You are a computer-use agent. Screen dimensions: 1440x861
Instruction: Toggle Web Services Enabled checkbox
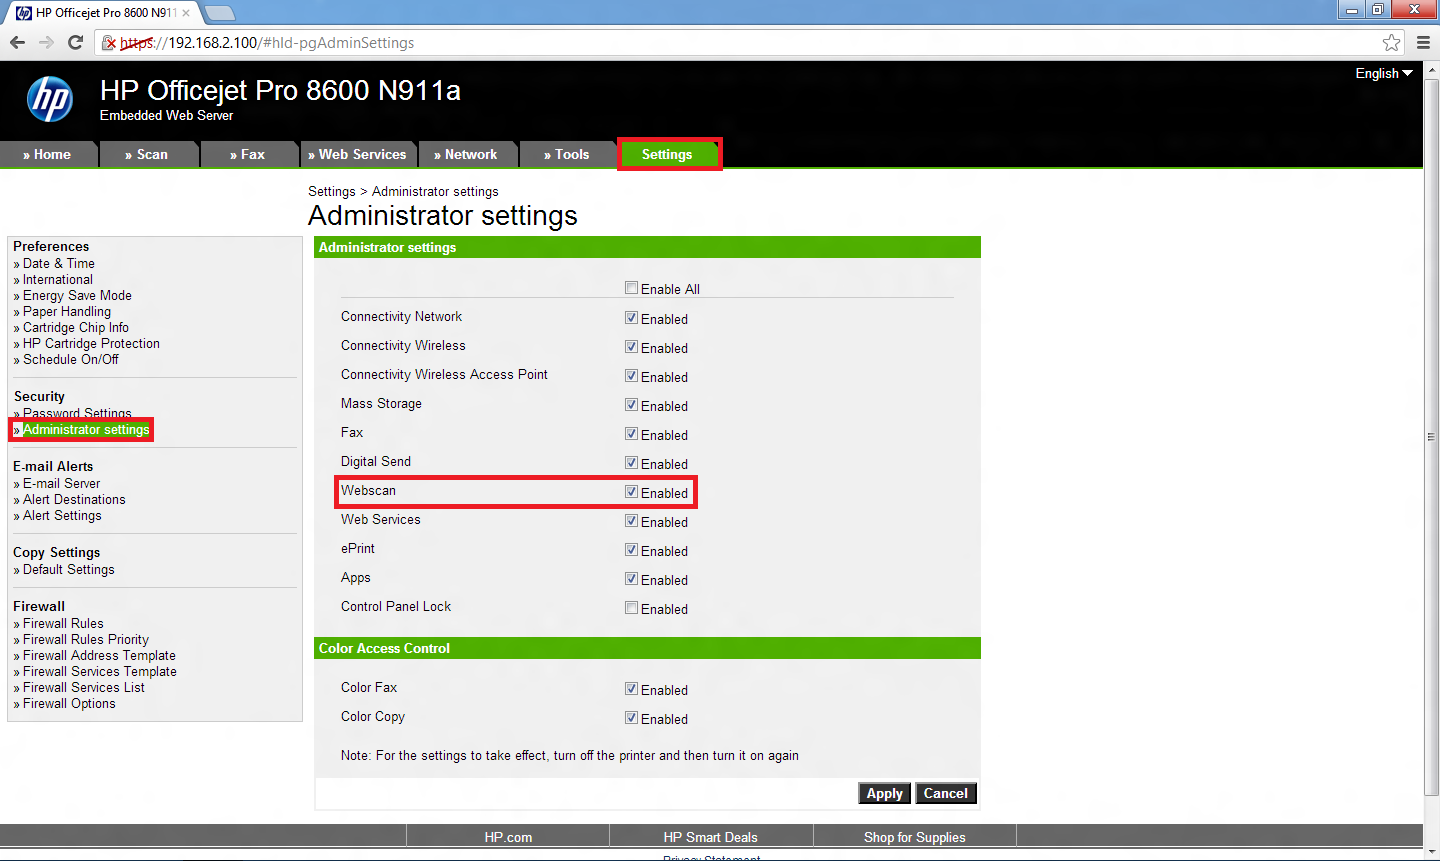[631, 521]
